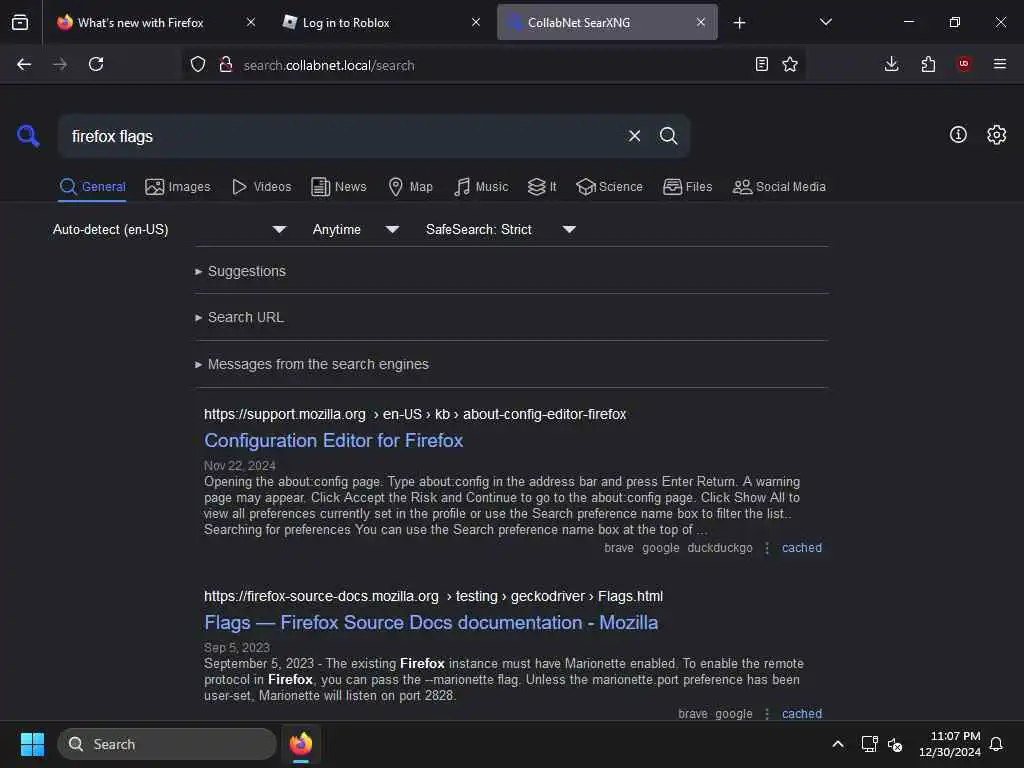Close the Log in to Roblox tab
Viewport: 1024px width, 768px height.
coord(476,22)
